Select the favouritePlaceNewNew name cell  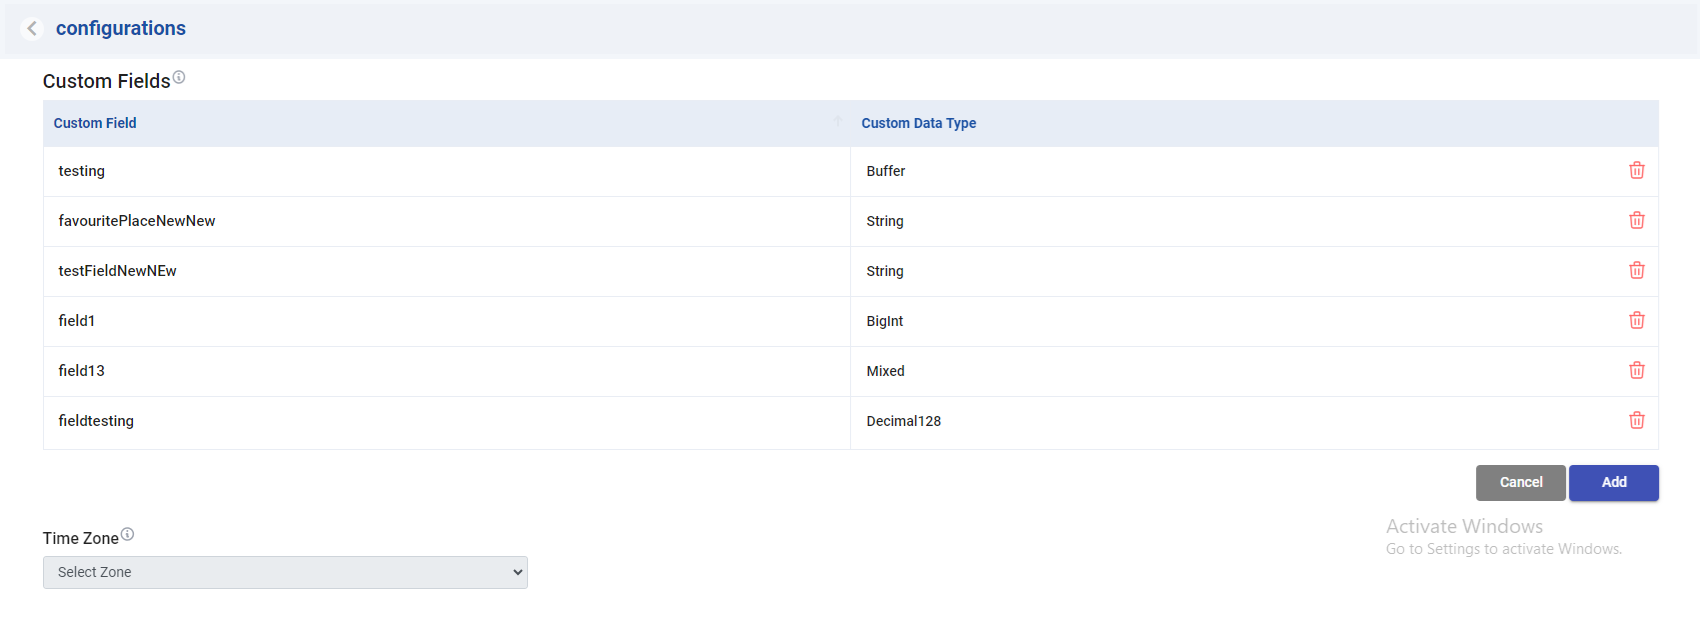(137, 221)
